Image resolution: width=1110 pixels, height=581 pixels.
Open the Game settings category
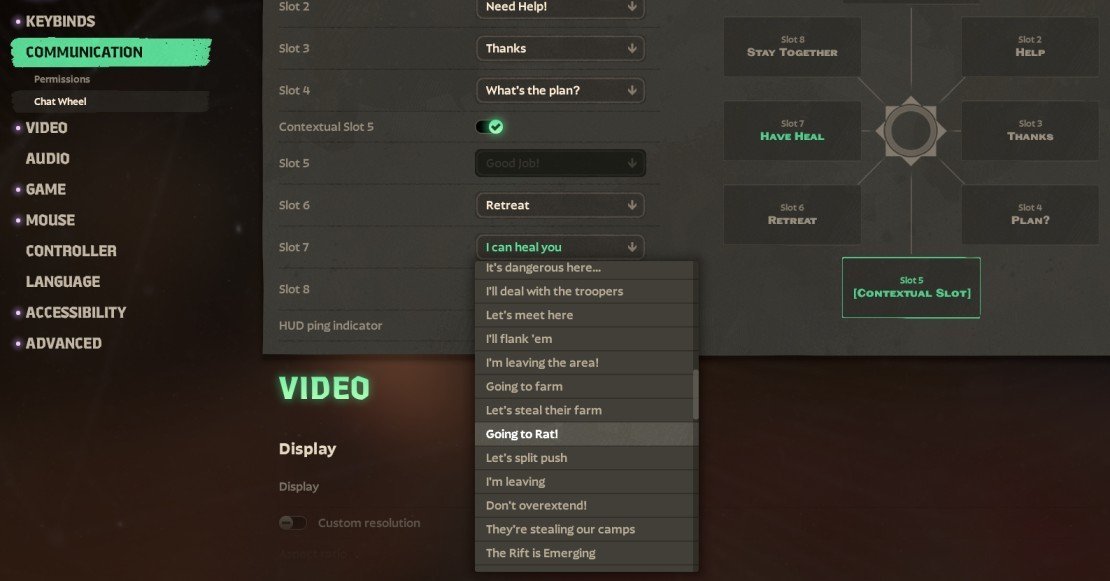tap(45, 190)
